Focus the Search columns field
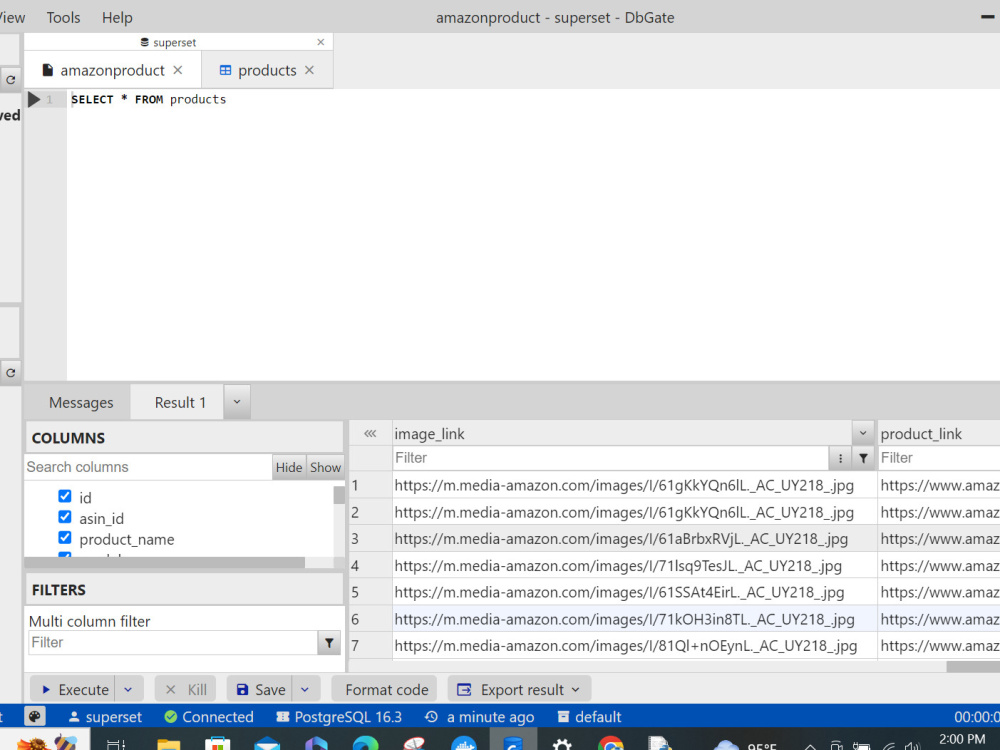The image size is (1000, 750). point(148,467)
